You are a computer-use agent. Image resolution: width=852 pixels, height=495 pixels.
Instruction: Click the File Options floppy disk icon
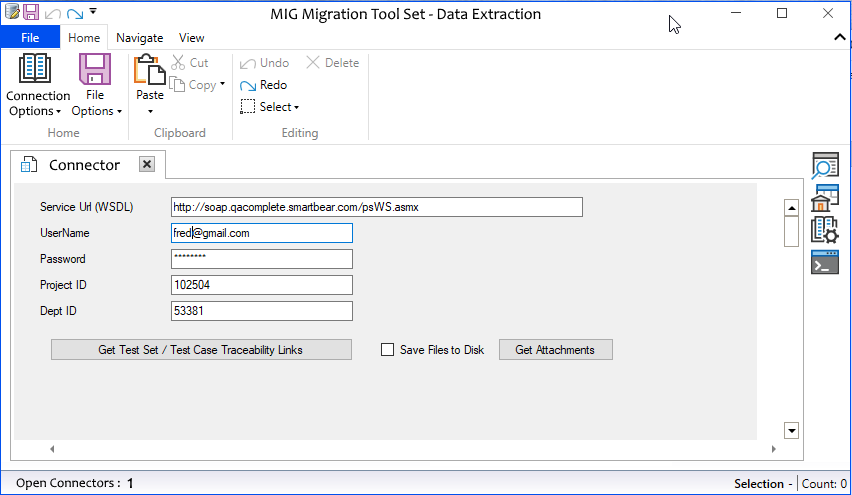[x=95, y=68]
